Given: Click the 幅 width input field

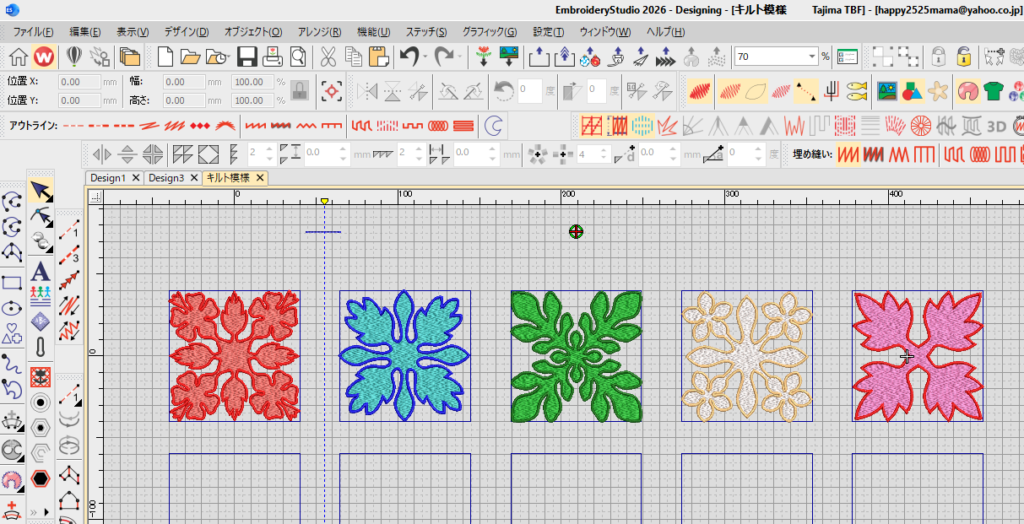Looking at the screenshot, I should (184, 82).
